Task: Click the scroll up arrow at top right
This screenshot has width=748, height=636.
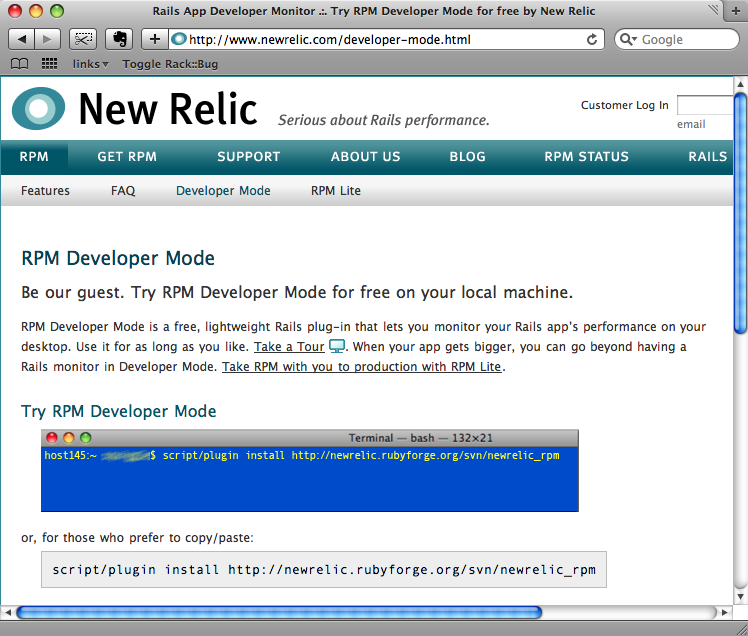Action: tap(740, 84)
